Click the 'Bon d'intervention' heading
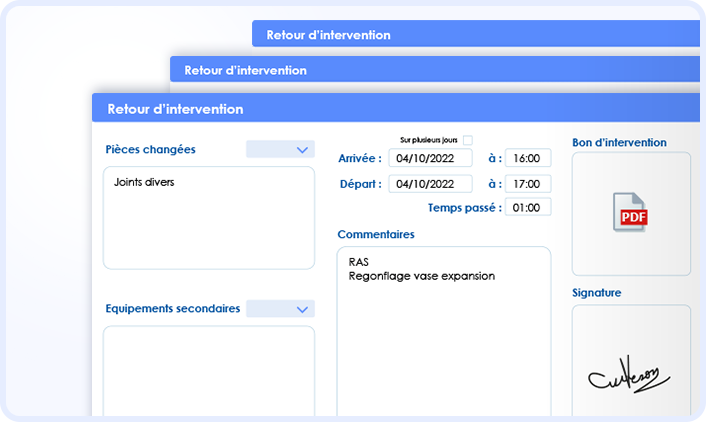706x422 pixels. click(x=619, y=142)
